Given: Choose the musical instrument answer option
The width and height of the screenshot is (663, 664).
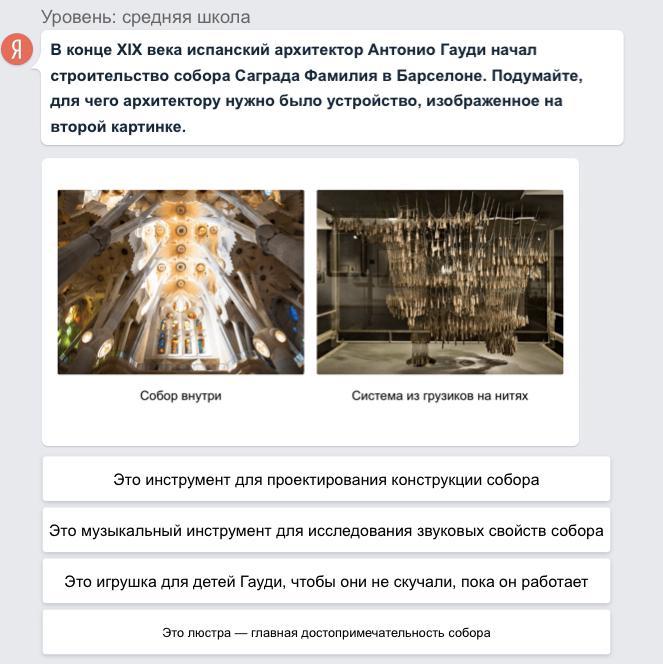Looking at the screenshot, I should [x=326, y=530].
